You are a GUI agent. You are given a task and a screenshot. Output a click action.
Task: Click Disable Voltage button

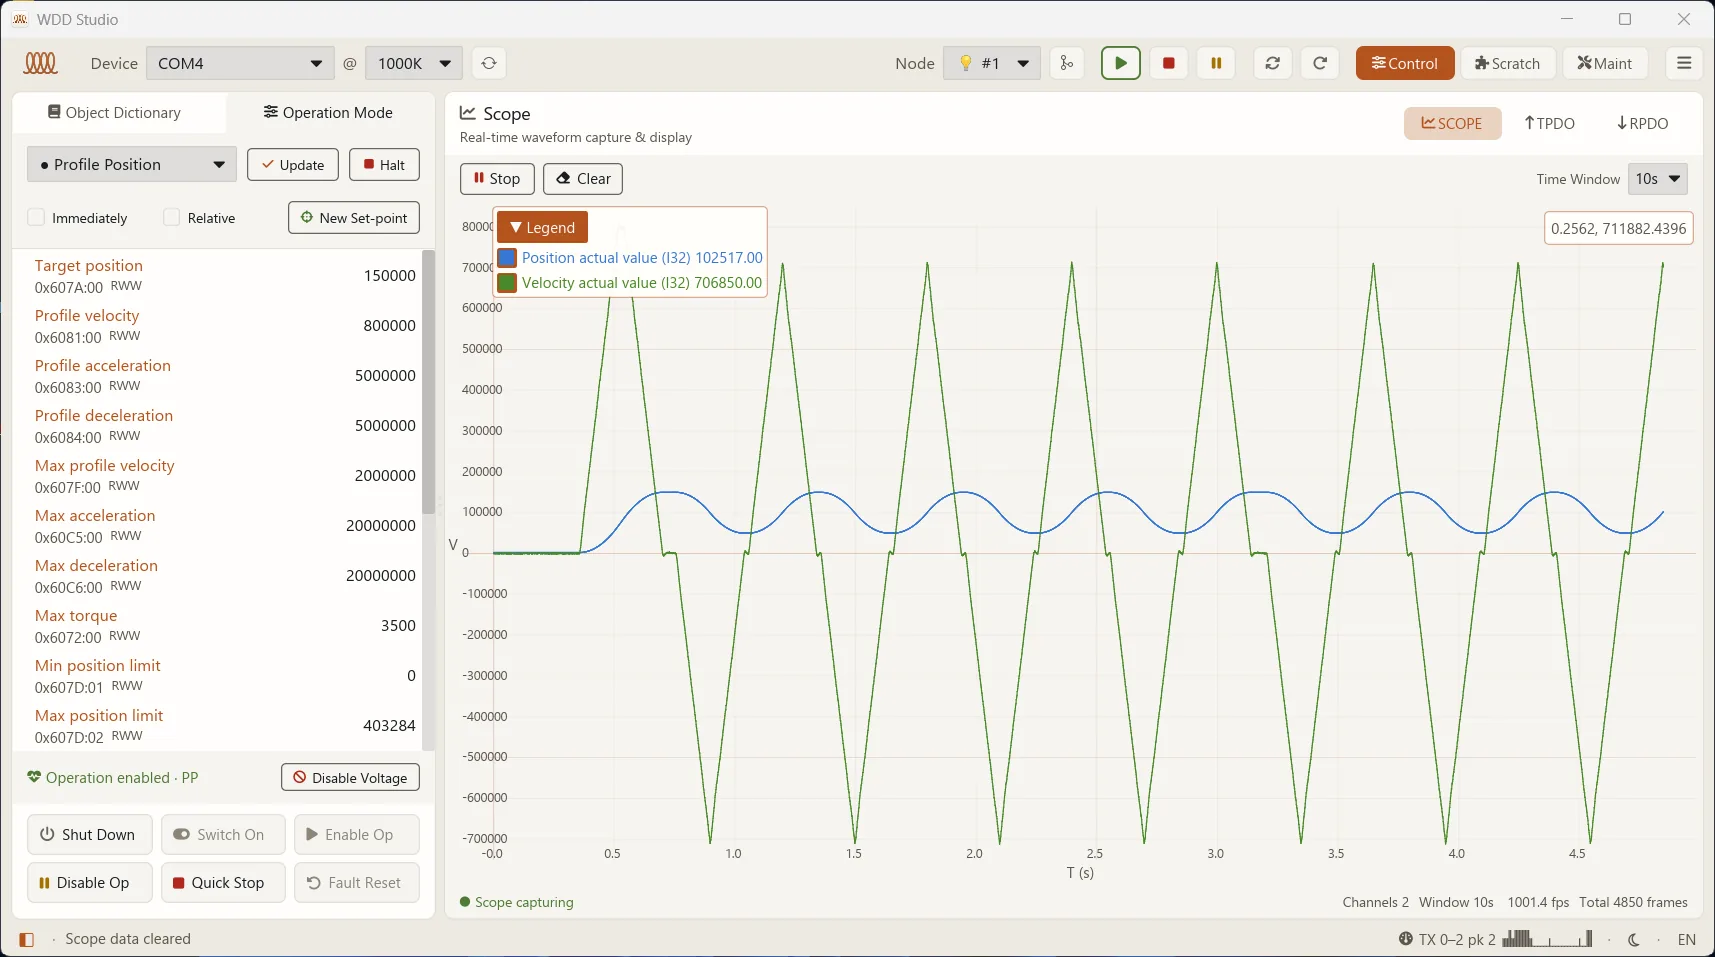tap(350, 778)
